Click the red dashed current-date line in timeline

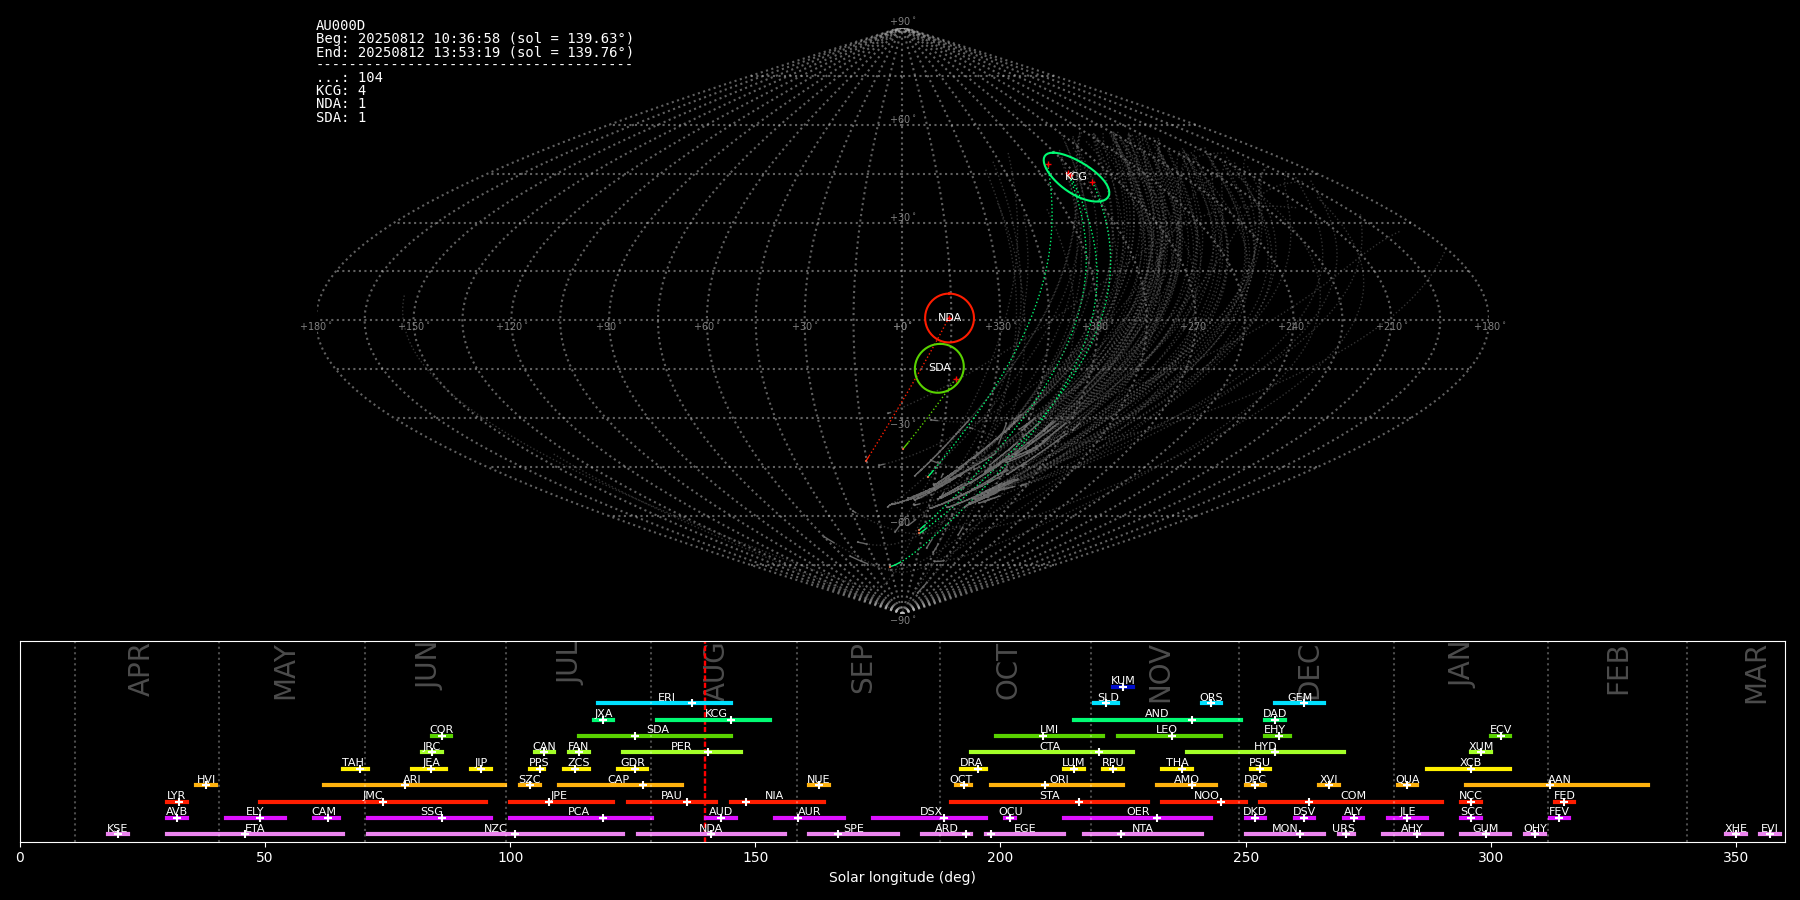(x=704, y=740)
